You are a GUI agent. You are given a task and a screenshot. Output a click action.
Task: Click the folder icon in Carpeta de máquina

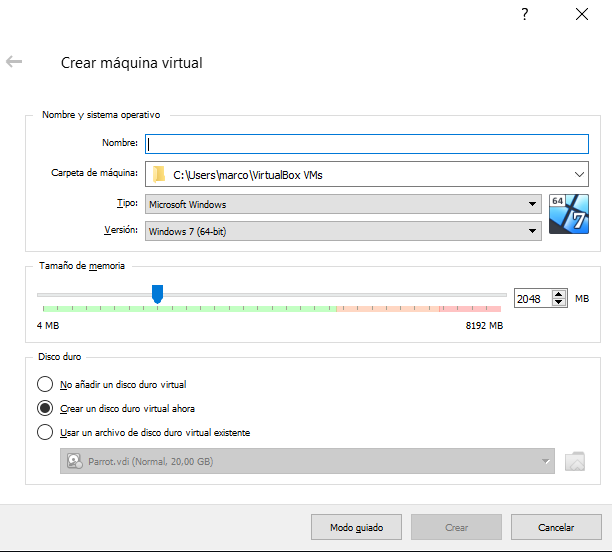click(159, 175)
